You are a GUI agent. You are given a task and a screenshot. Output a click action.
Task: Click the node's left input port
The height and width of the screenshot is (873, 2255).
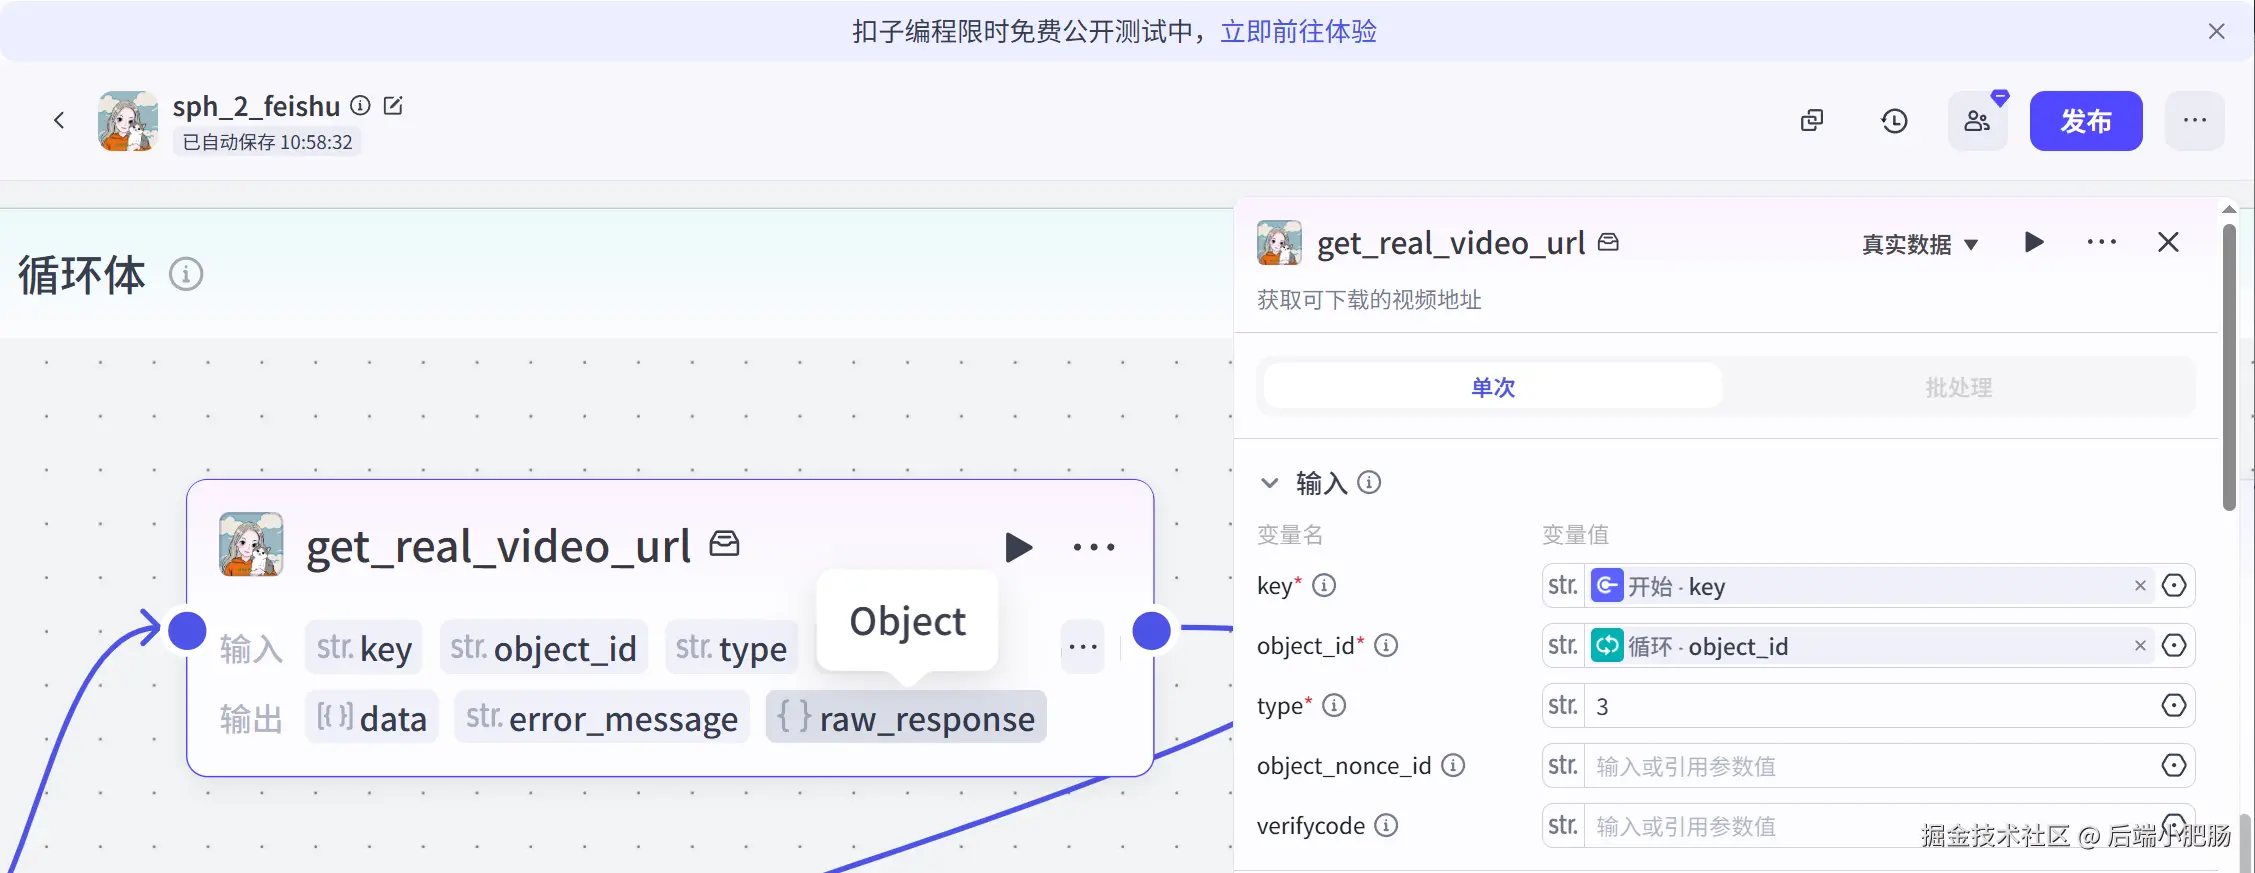(x=187, y=631)
